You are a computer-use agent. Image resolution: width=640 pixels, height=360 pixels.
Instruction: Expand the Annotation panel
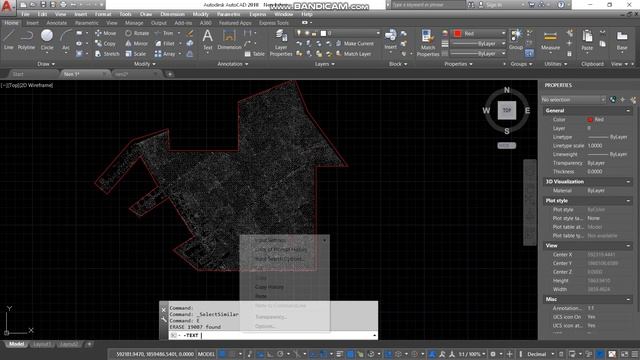233,64
